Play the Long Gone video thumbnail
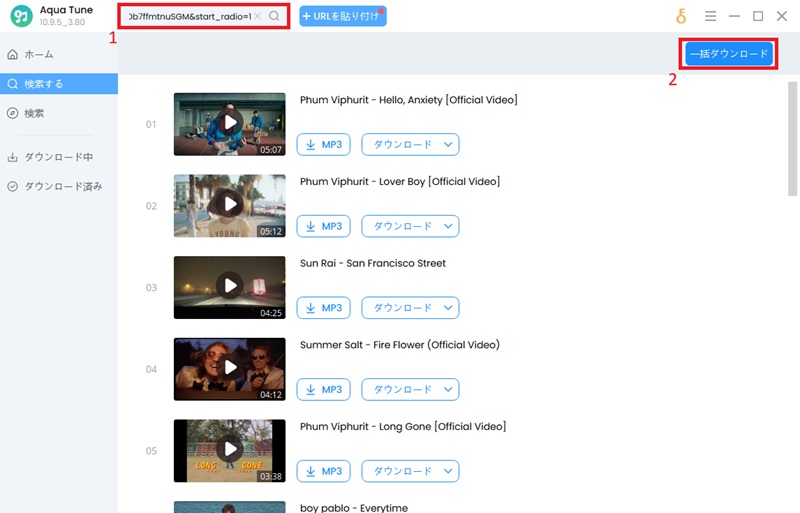 click(x=230, y=451)
